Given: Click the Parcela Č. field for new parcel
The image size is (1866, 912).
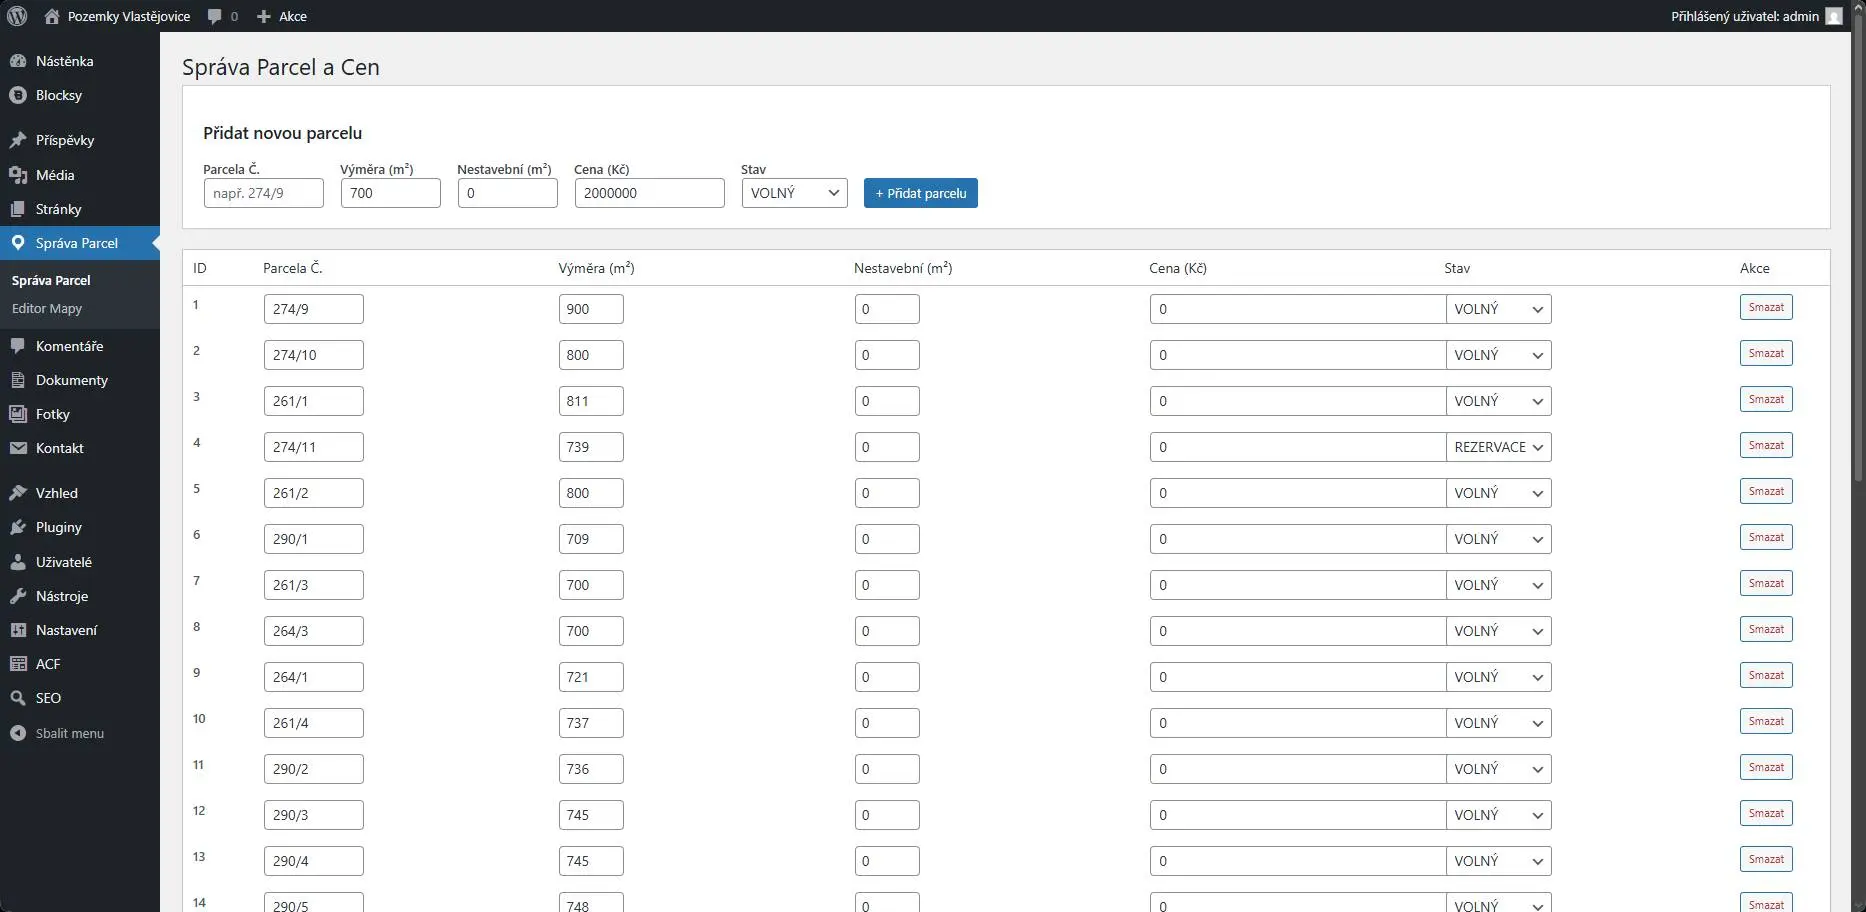Looking at the screenshot, I should [263, 193].
